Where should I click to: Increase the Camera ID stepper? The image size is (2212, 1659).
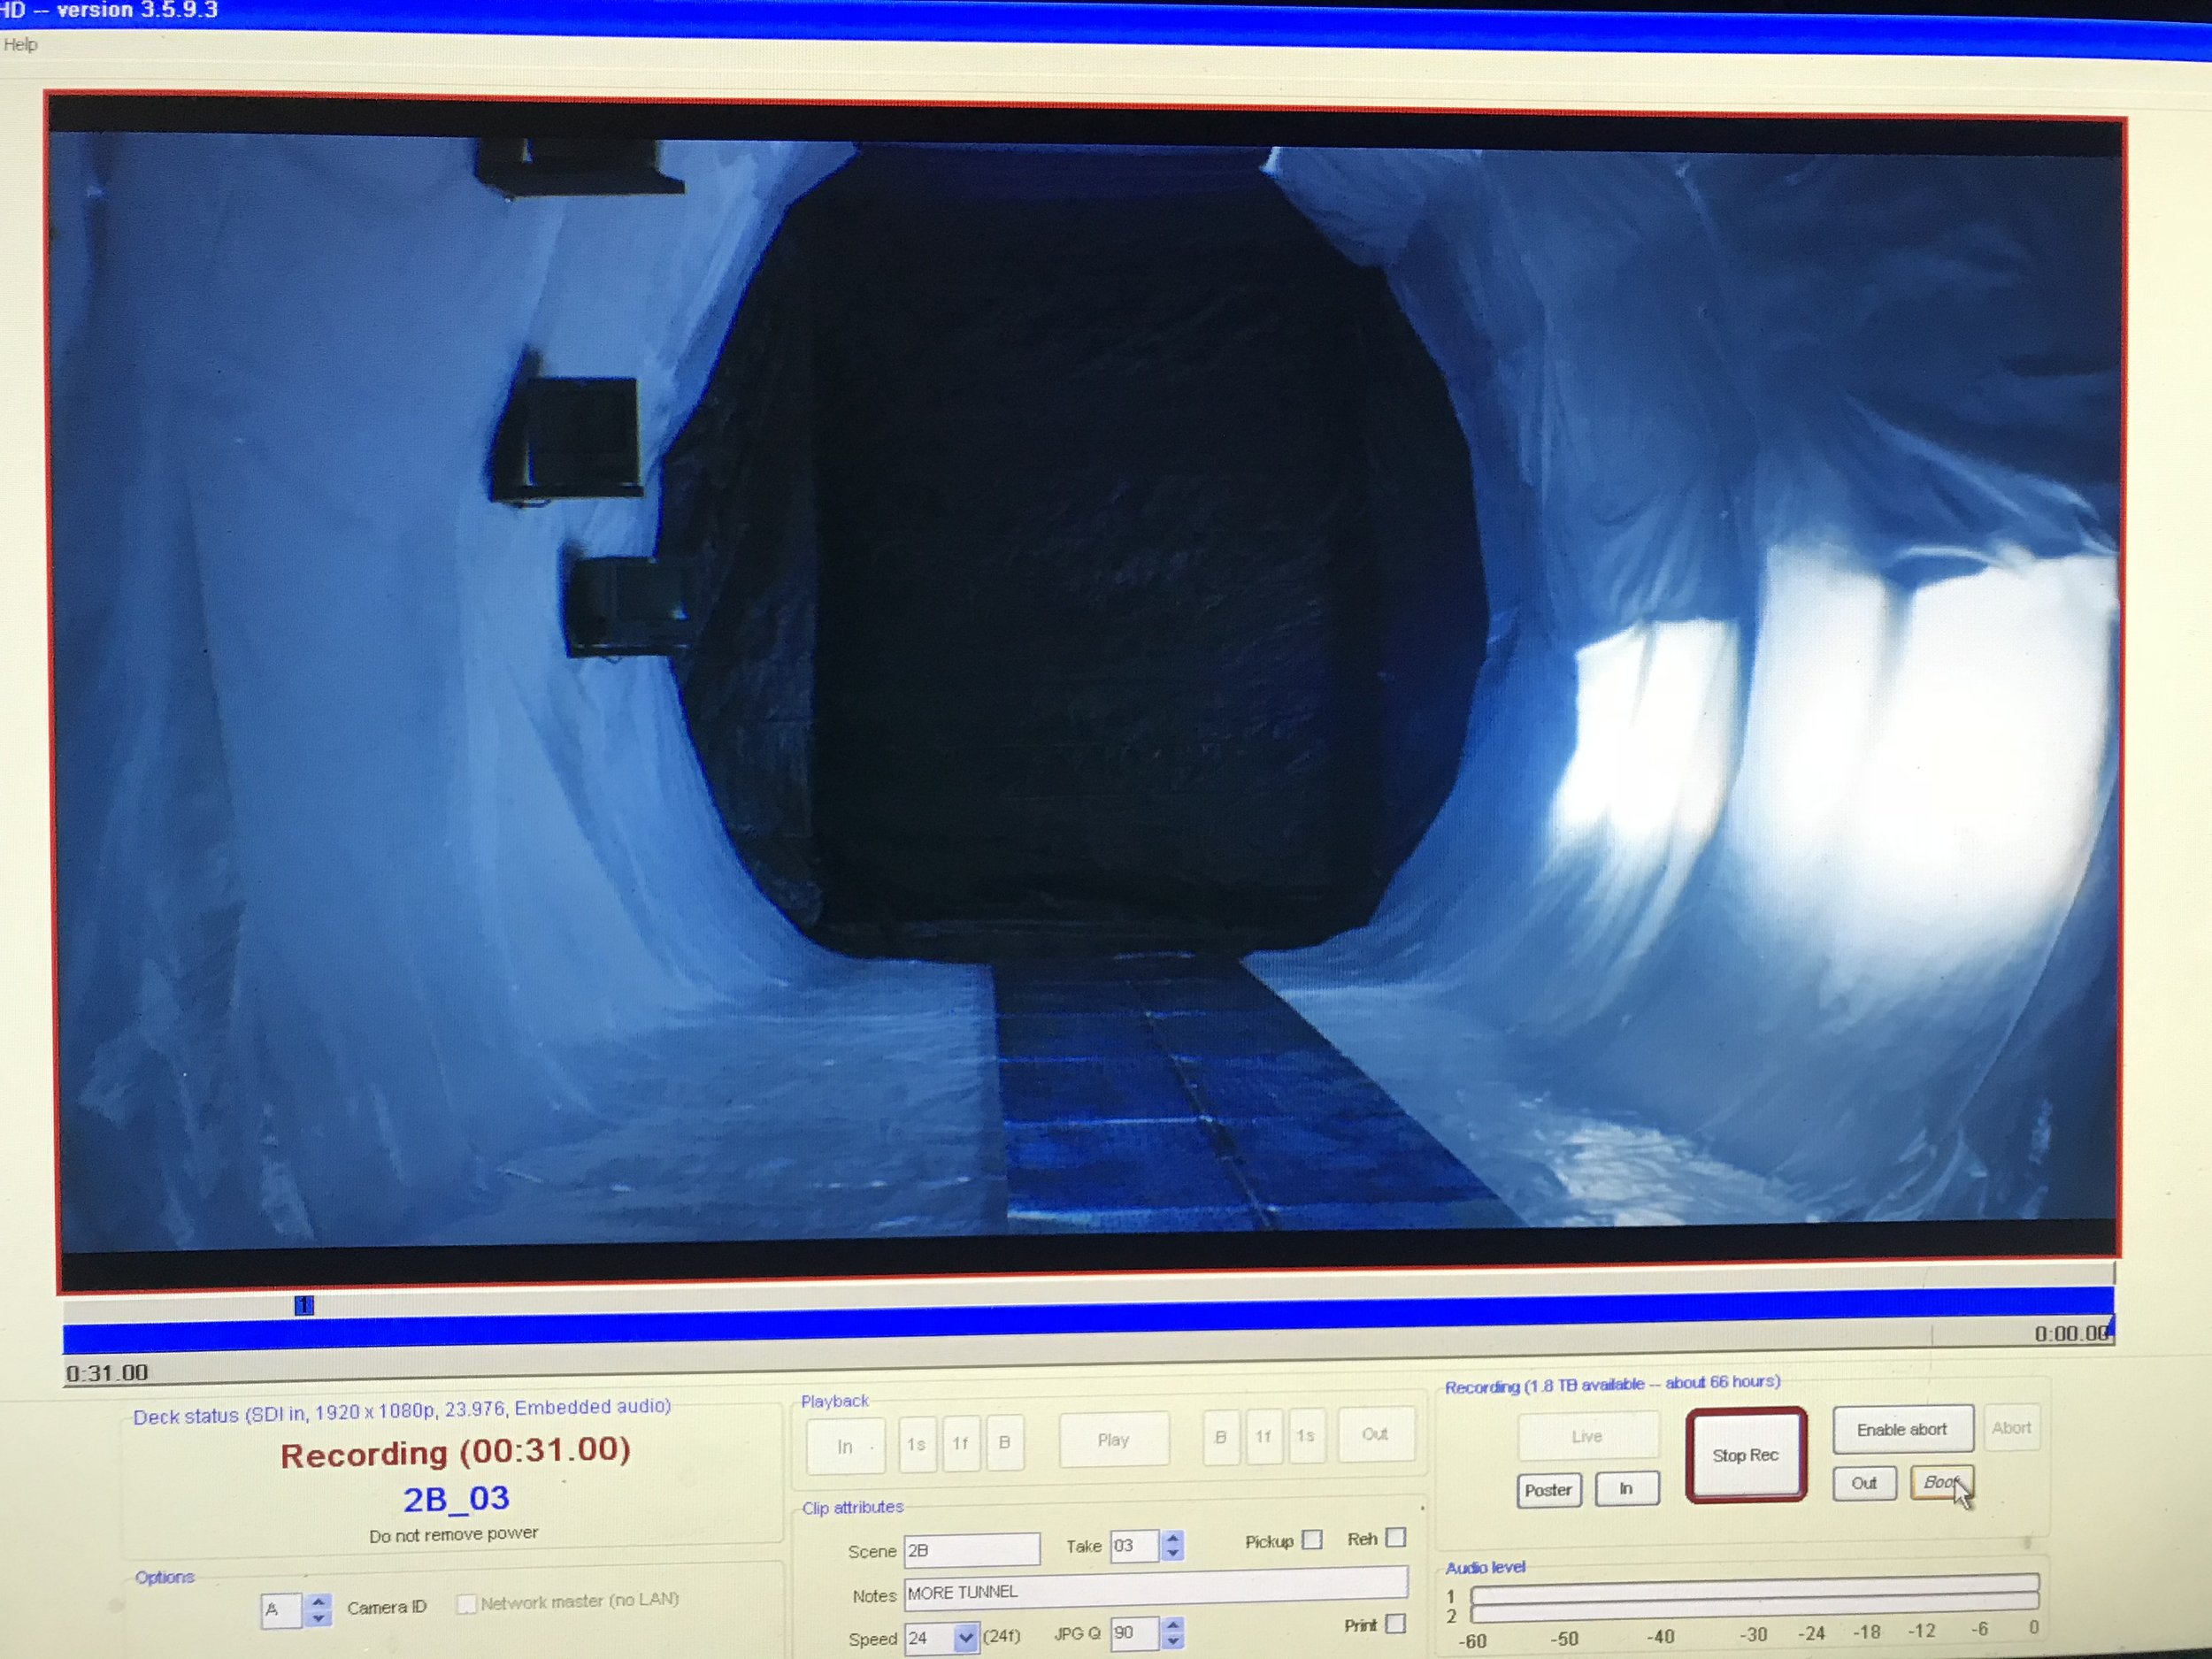(x=318, y=1601)
